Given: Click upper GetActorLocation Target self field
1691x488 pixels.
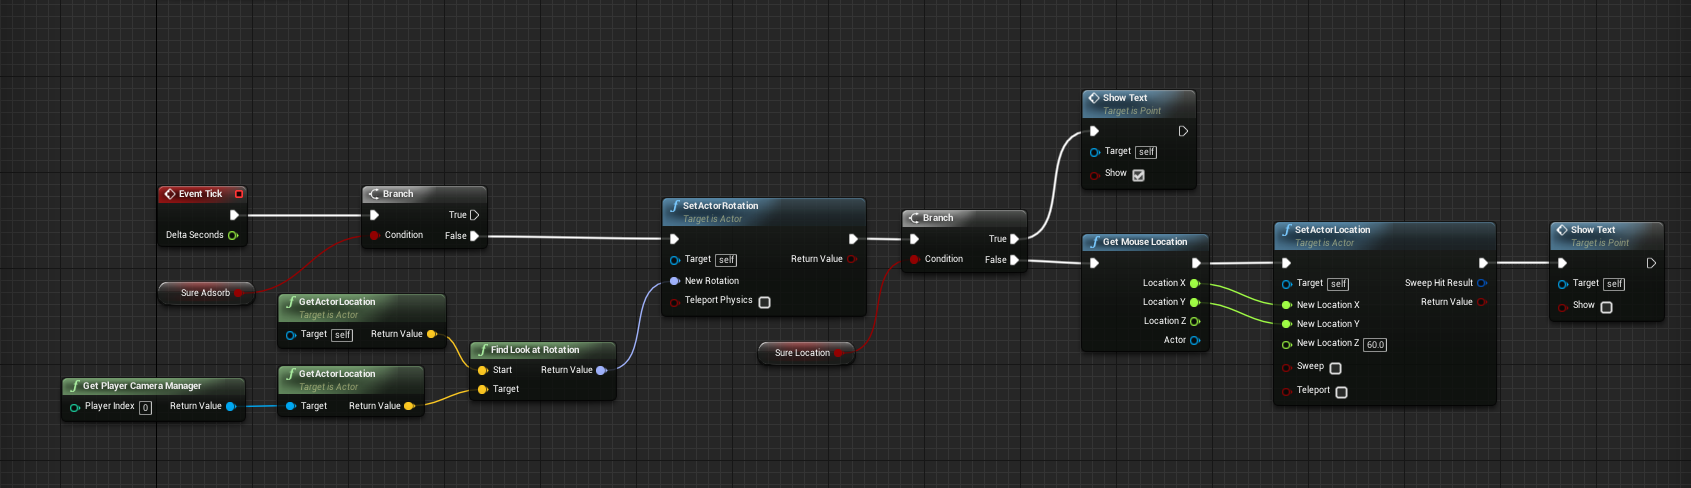Looking at the screenshot, I should click(342, 335).
